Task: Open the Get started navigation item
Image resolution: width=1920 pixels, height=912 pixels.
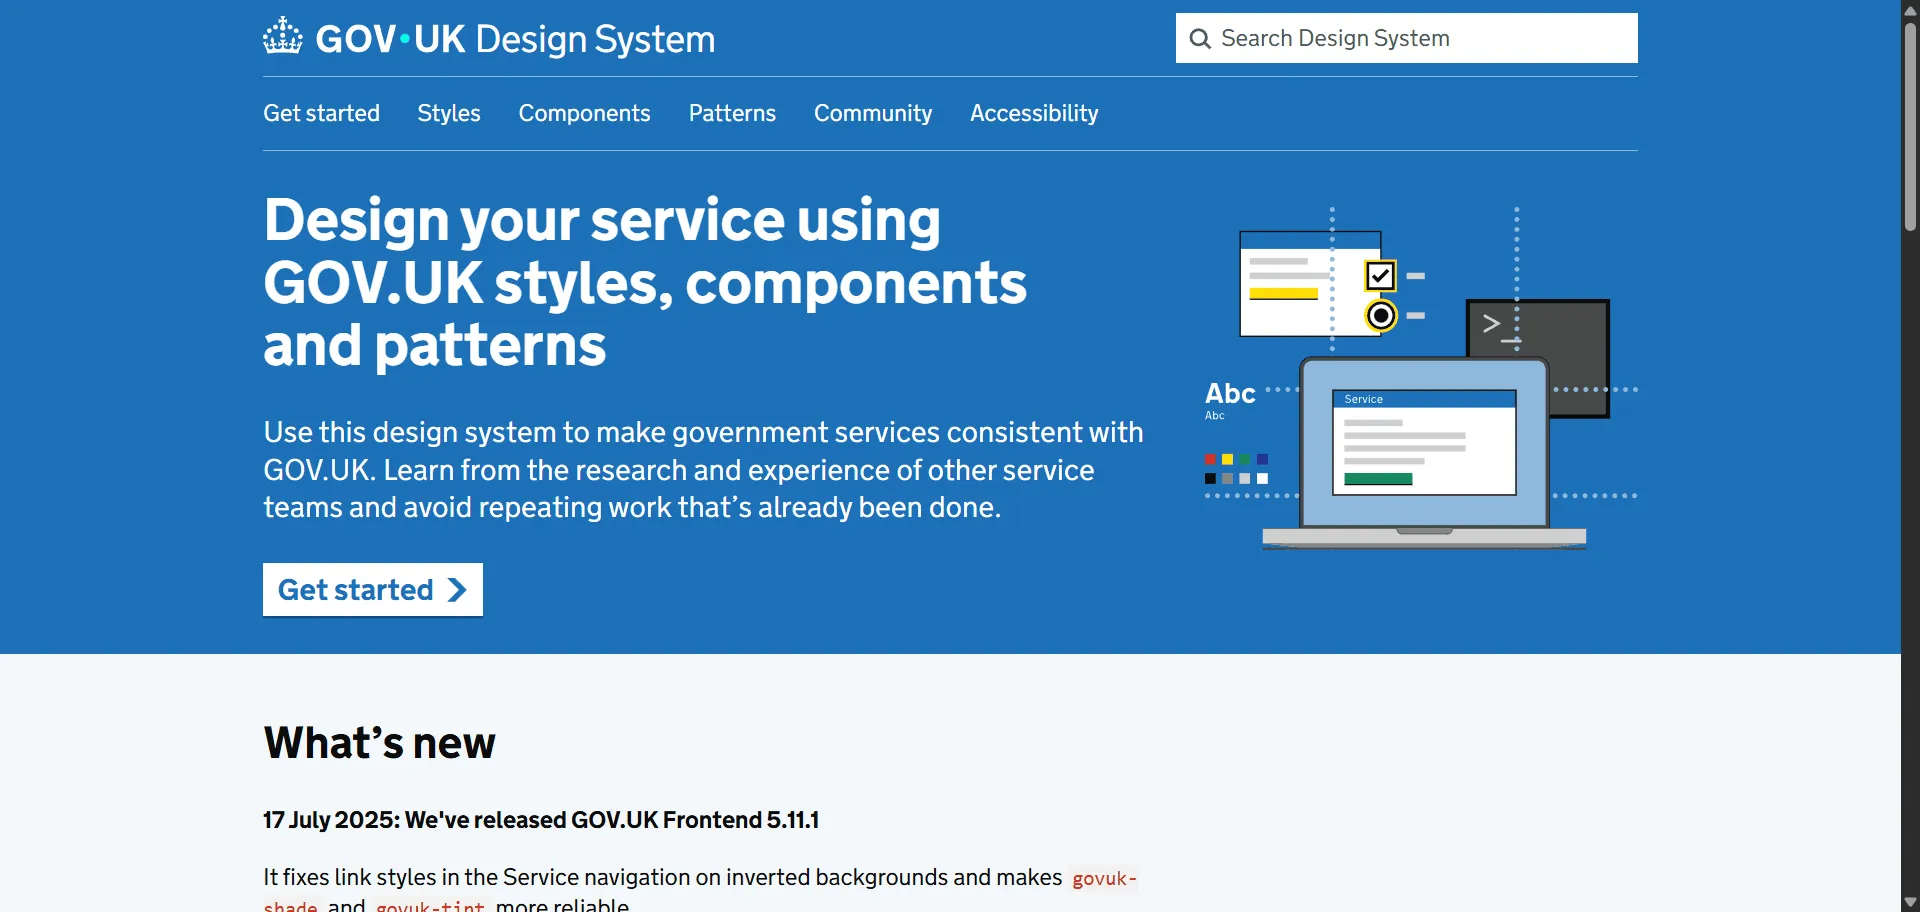Action: pyautogui.click(x=321, y=114)
